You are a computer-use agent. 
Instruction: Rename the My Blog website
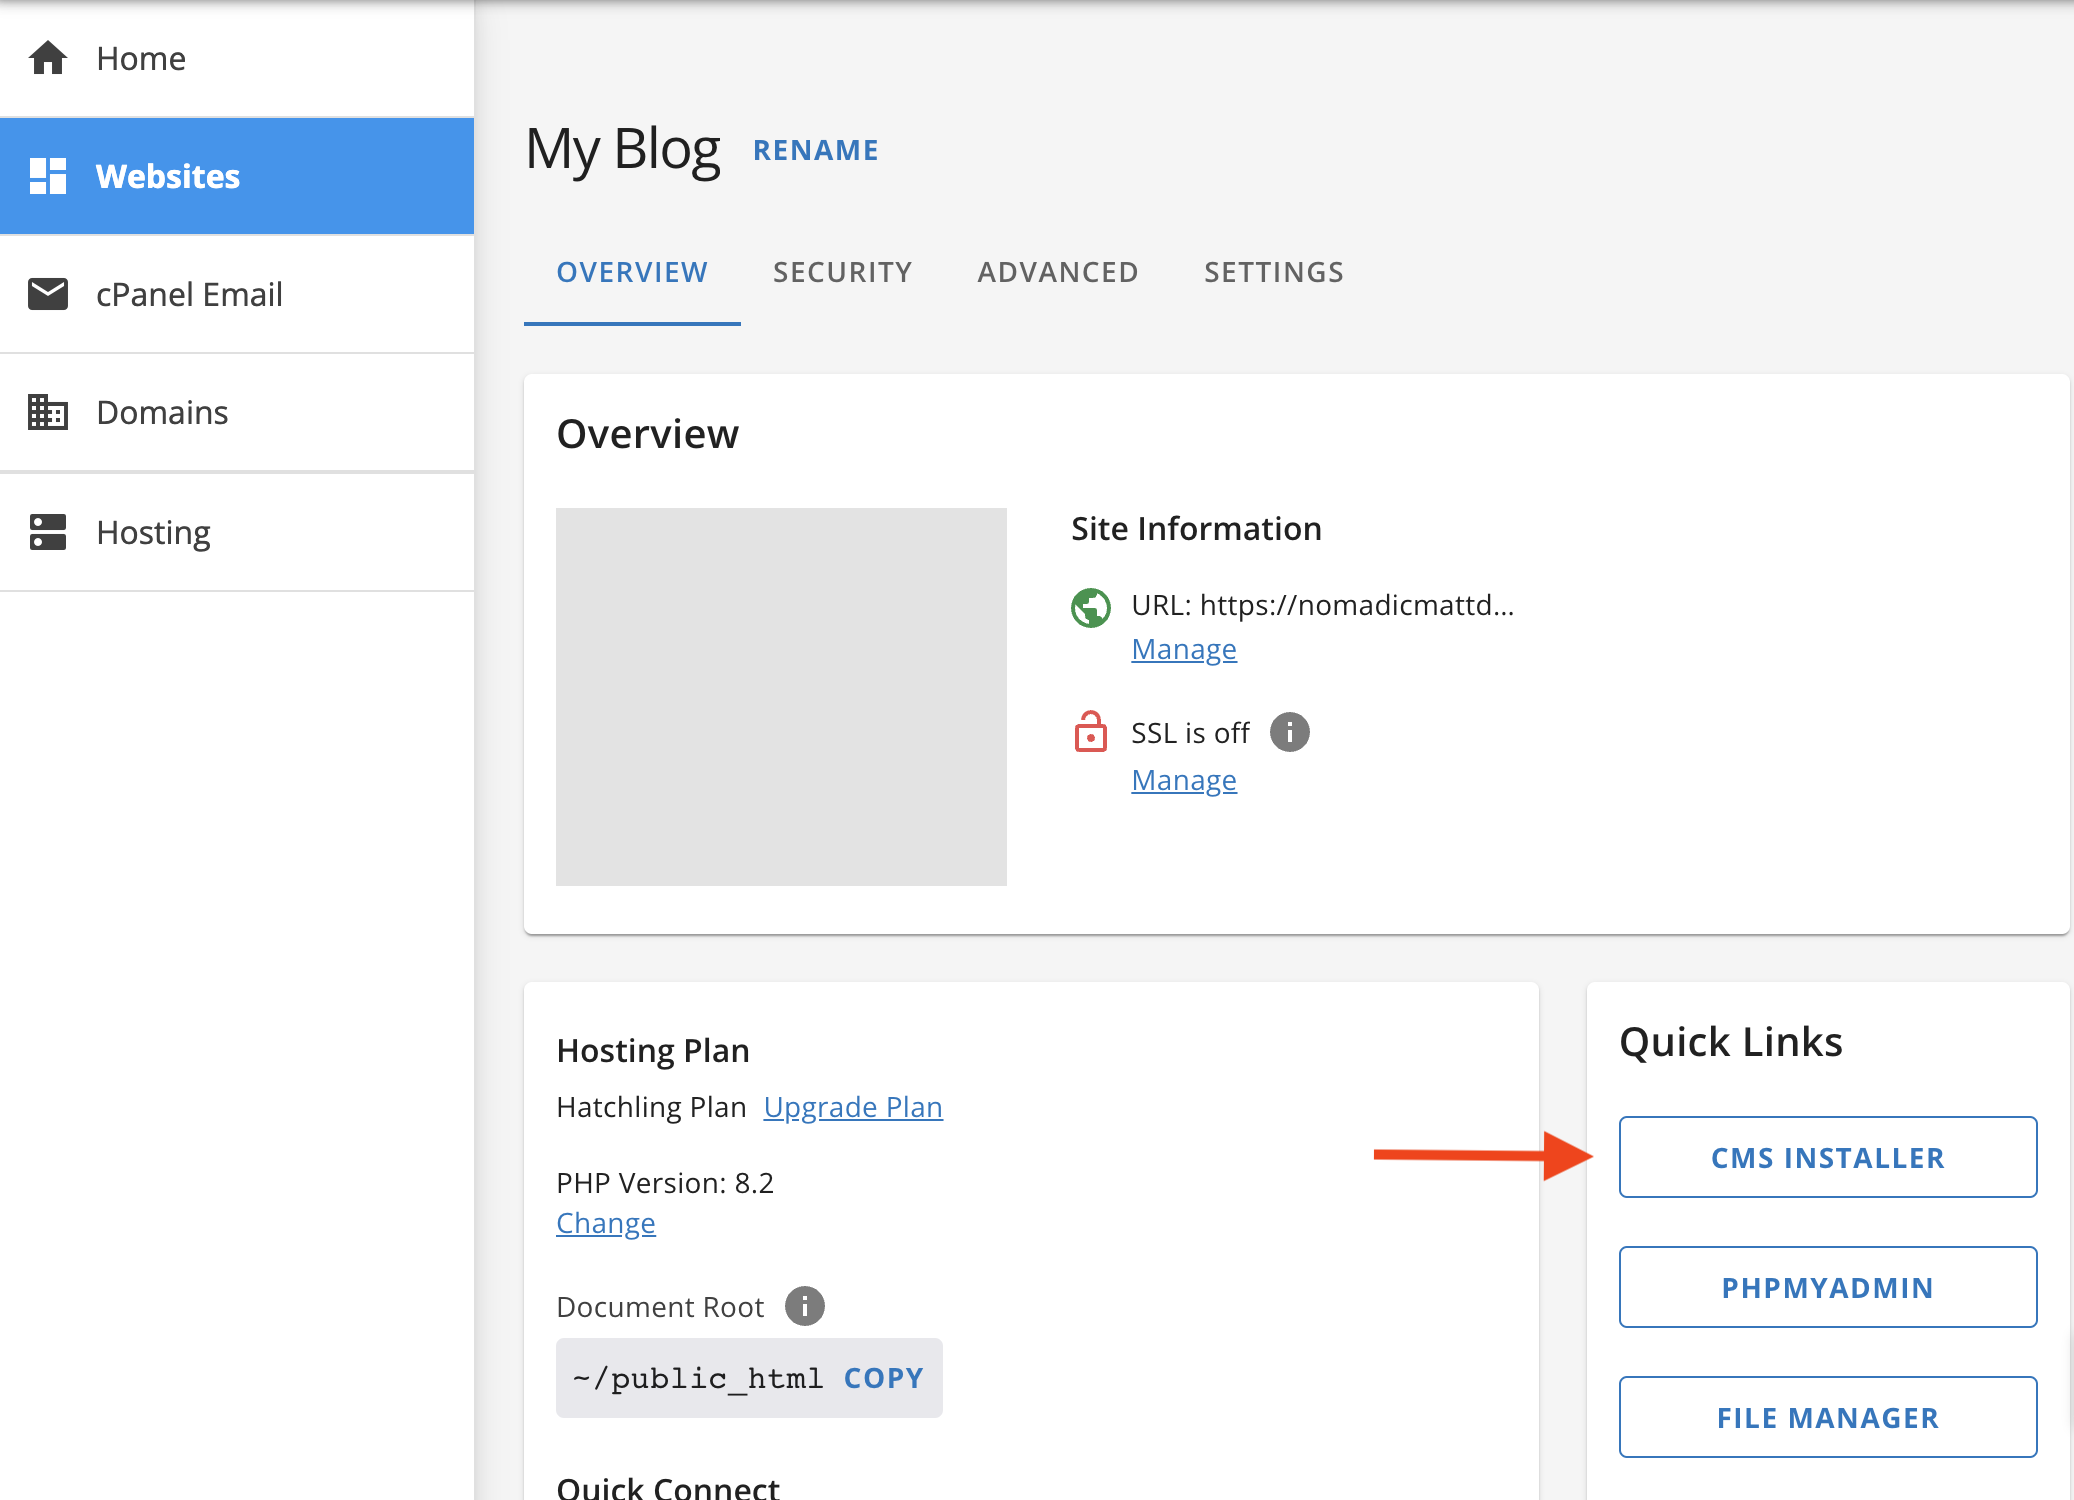pos(816,149)
